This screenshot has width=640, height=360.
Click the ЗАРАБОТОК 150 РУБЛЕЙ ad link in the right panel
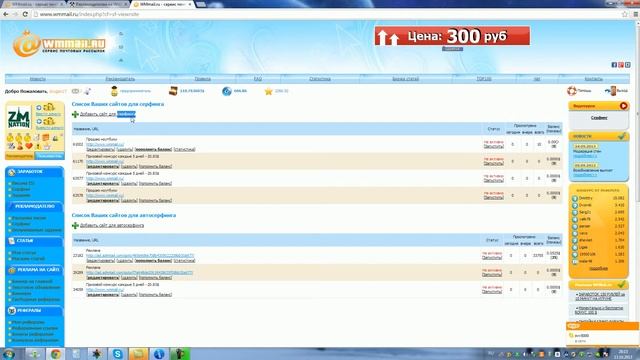tap(601, 296)
